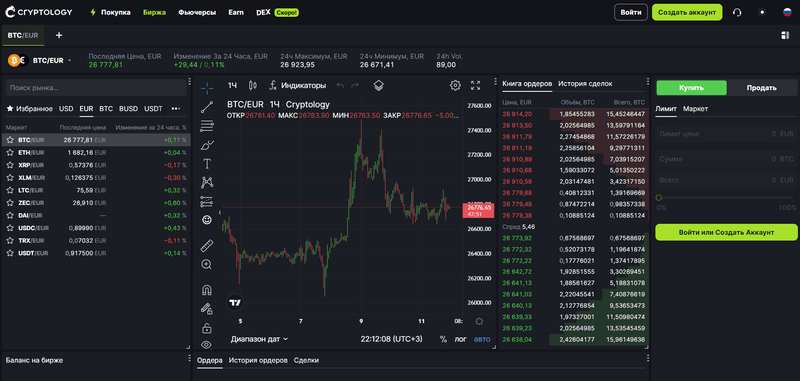Select the ruler measure tool
Viewport: 800px width, 381px height.
pyautogui.click(x=207, y=245)
